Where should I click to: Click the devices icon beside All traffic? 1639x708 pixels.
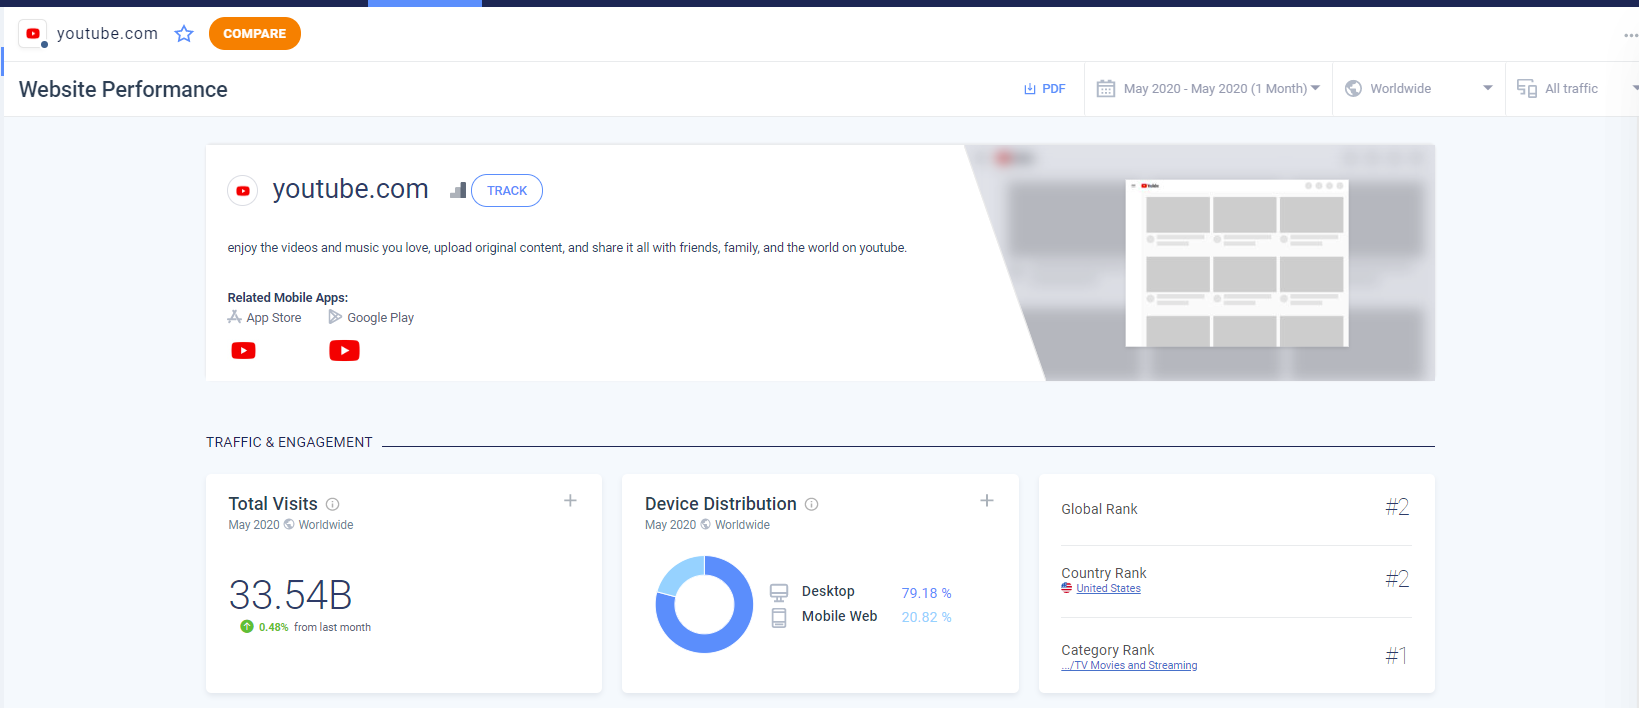click(x=1526, y=89)
